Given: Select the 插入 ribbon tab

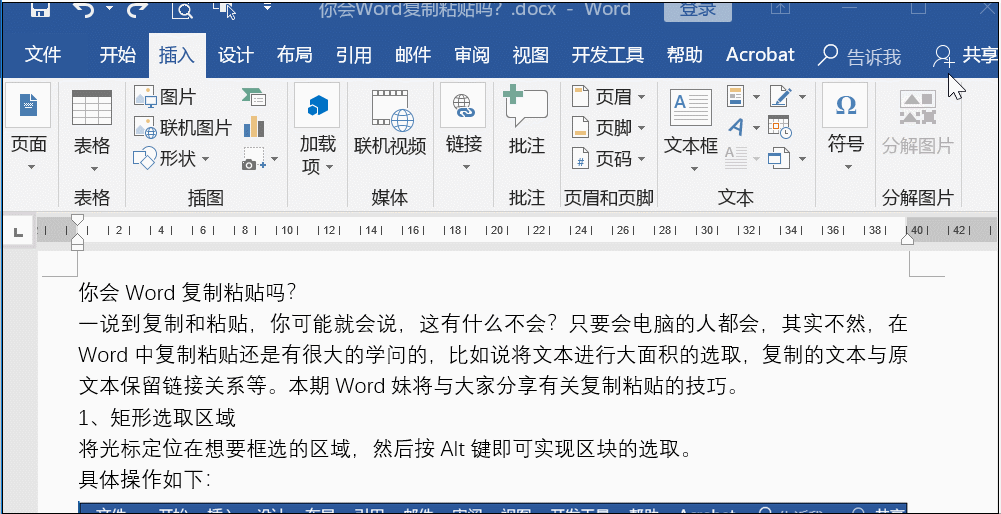Looking at the screenshot, I should coord(177,56).
